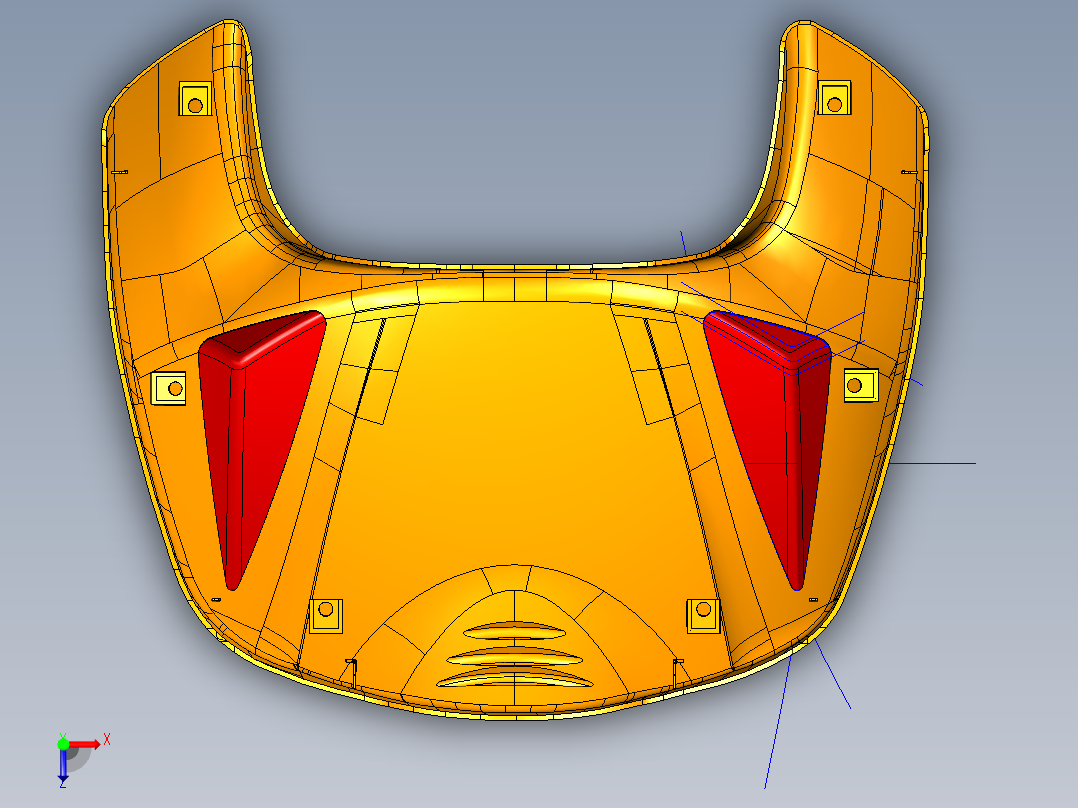
Task: Pick the top-right square mounting boss
Action: point(834,99)
